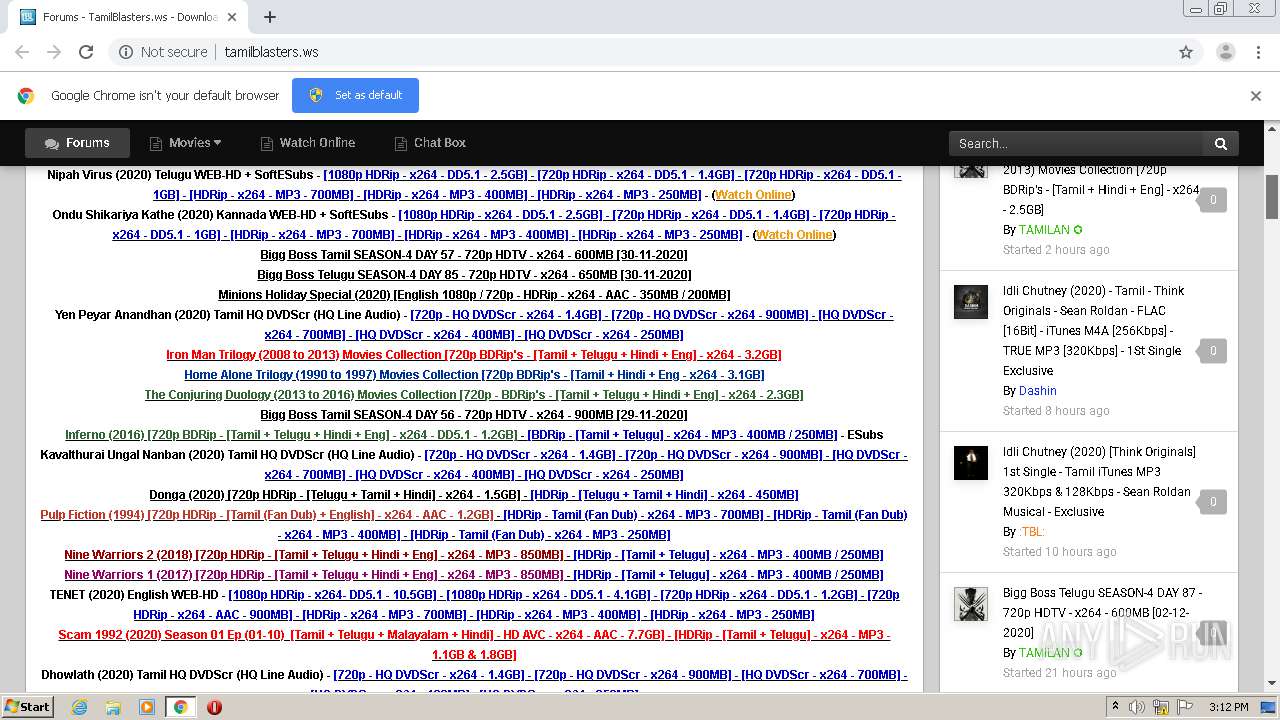Bookmark this page with star icon
1280x720 pixels.
click(1186, 52)
